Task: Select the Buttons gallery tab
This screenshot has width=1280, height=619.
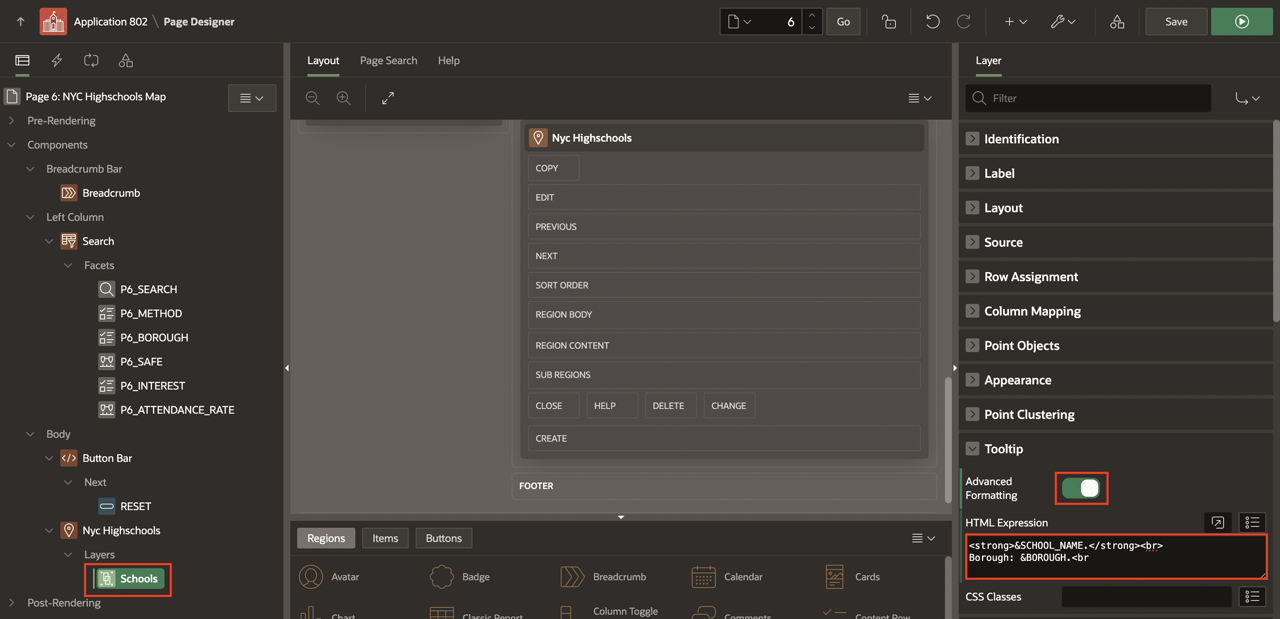Action: (x=443, y=538)
